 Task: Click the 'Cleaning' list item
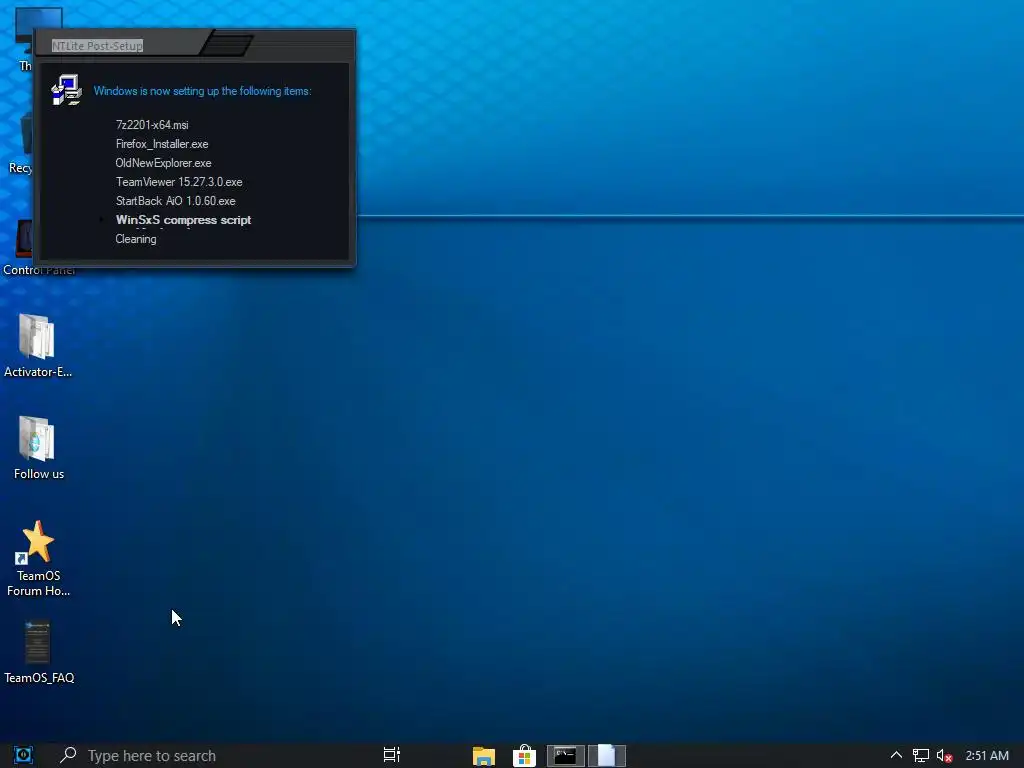[136, 239]
